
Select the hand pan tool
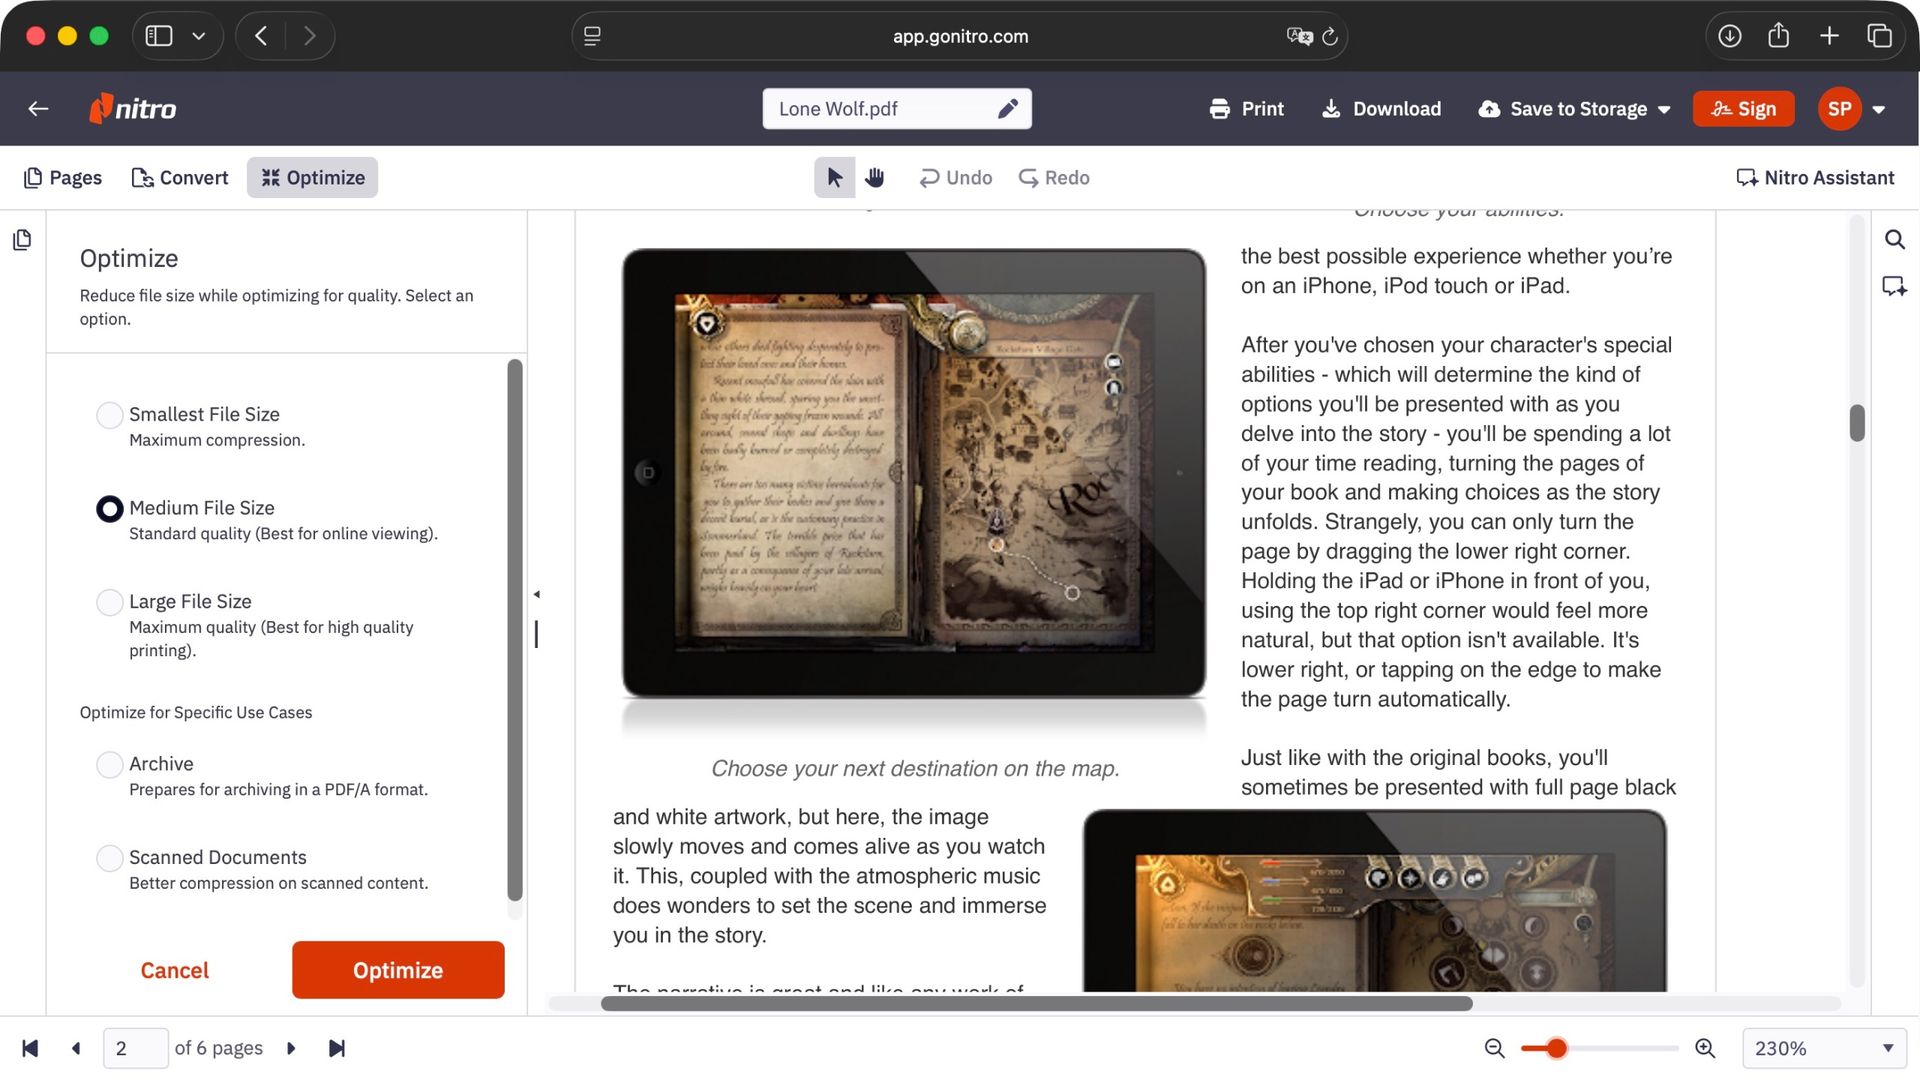[x=874, y=178]
